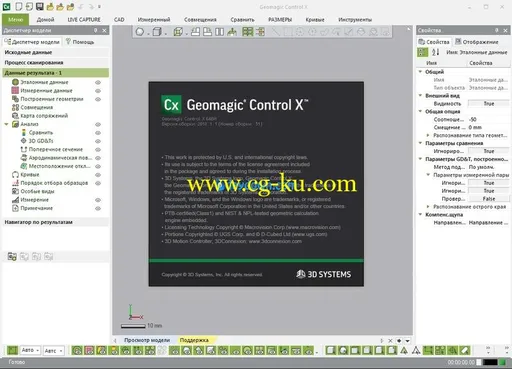Image resolution: width=512 pixels, height=369 pixels.
Task: Toggle visibility eye for Эталонные данные
Action: 98,82
